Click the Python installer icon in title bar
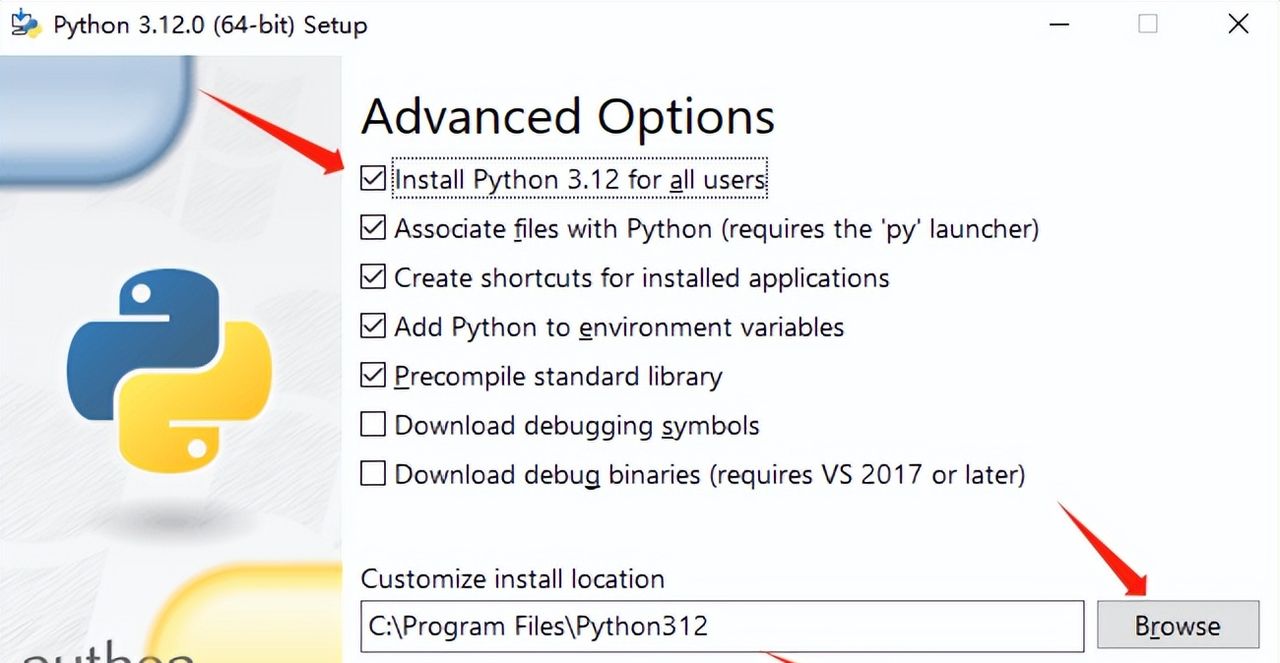Screen dimensions: 1280x663 tap(25, 23)
